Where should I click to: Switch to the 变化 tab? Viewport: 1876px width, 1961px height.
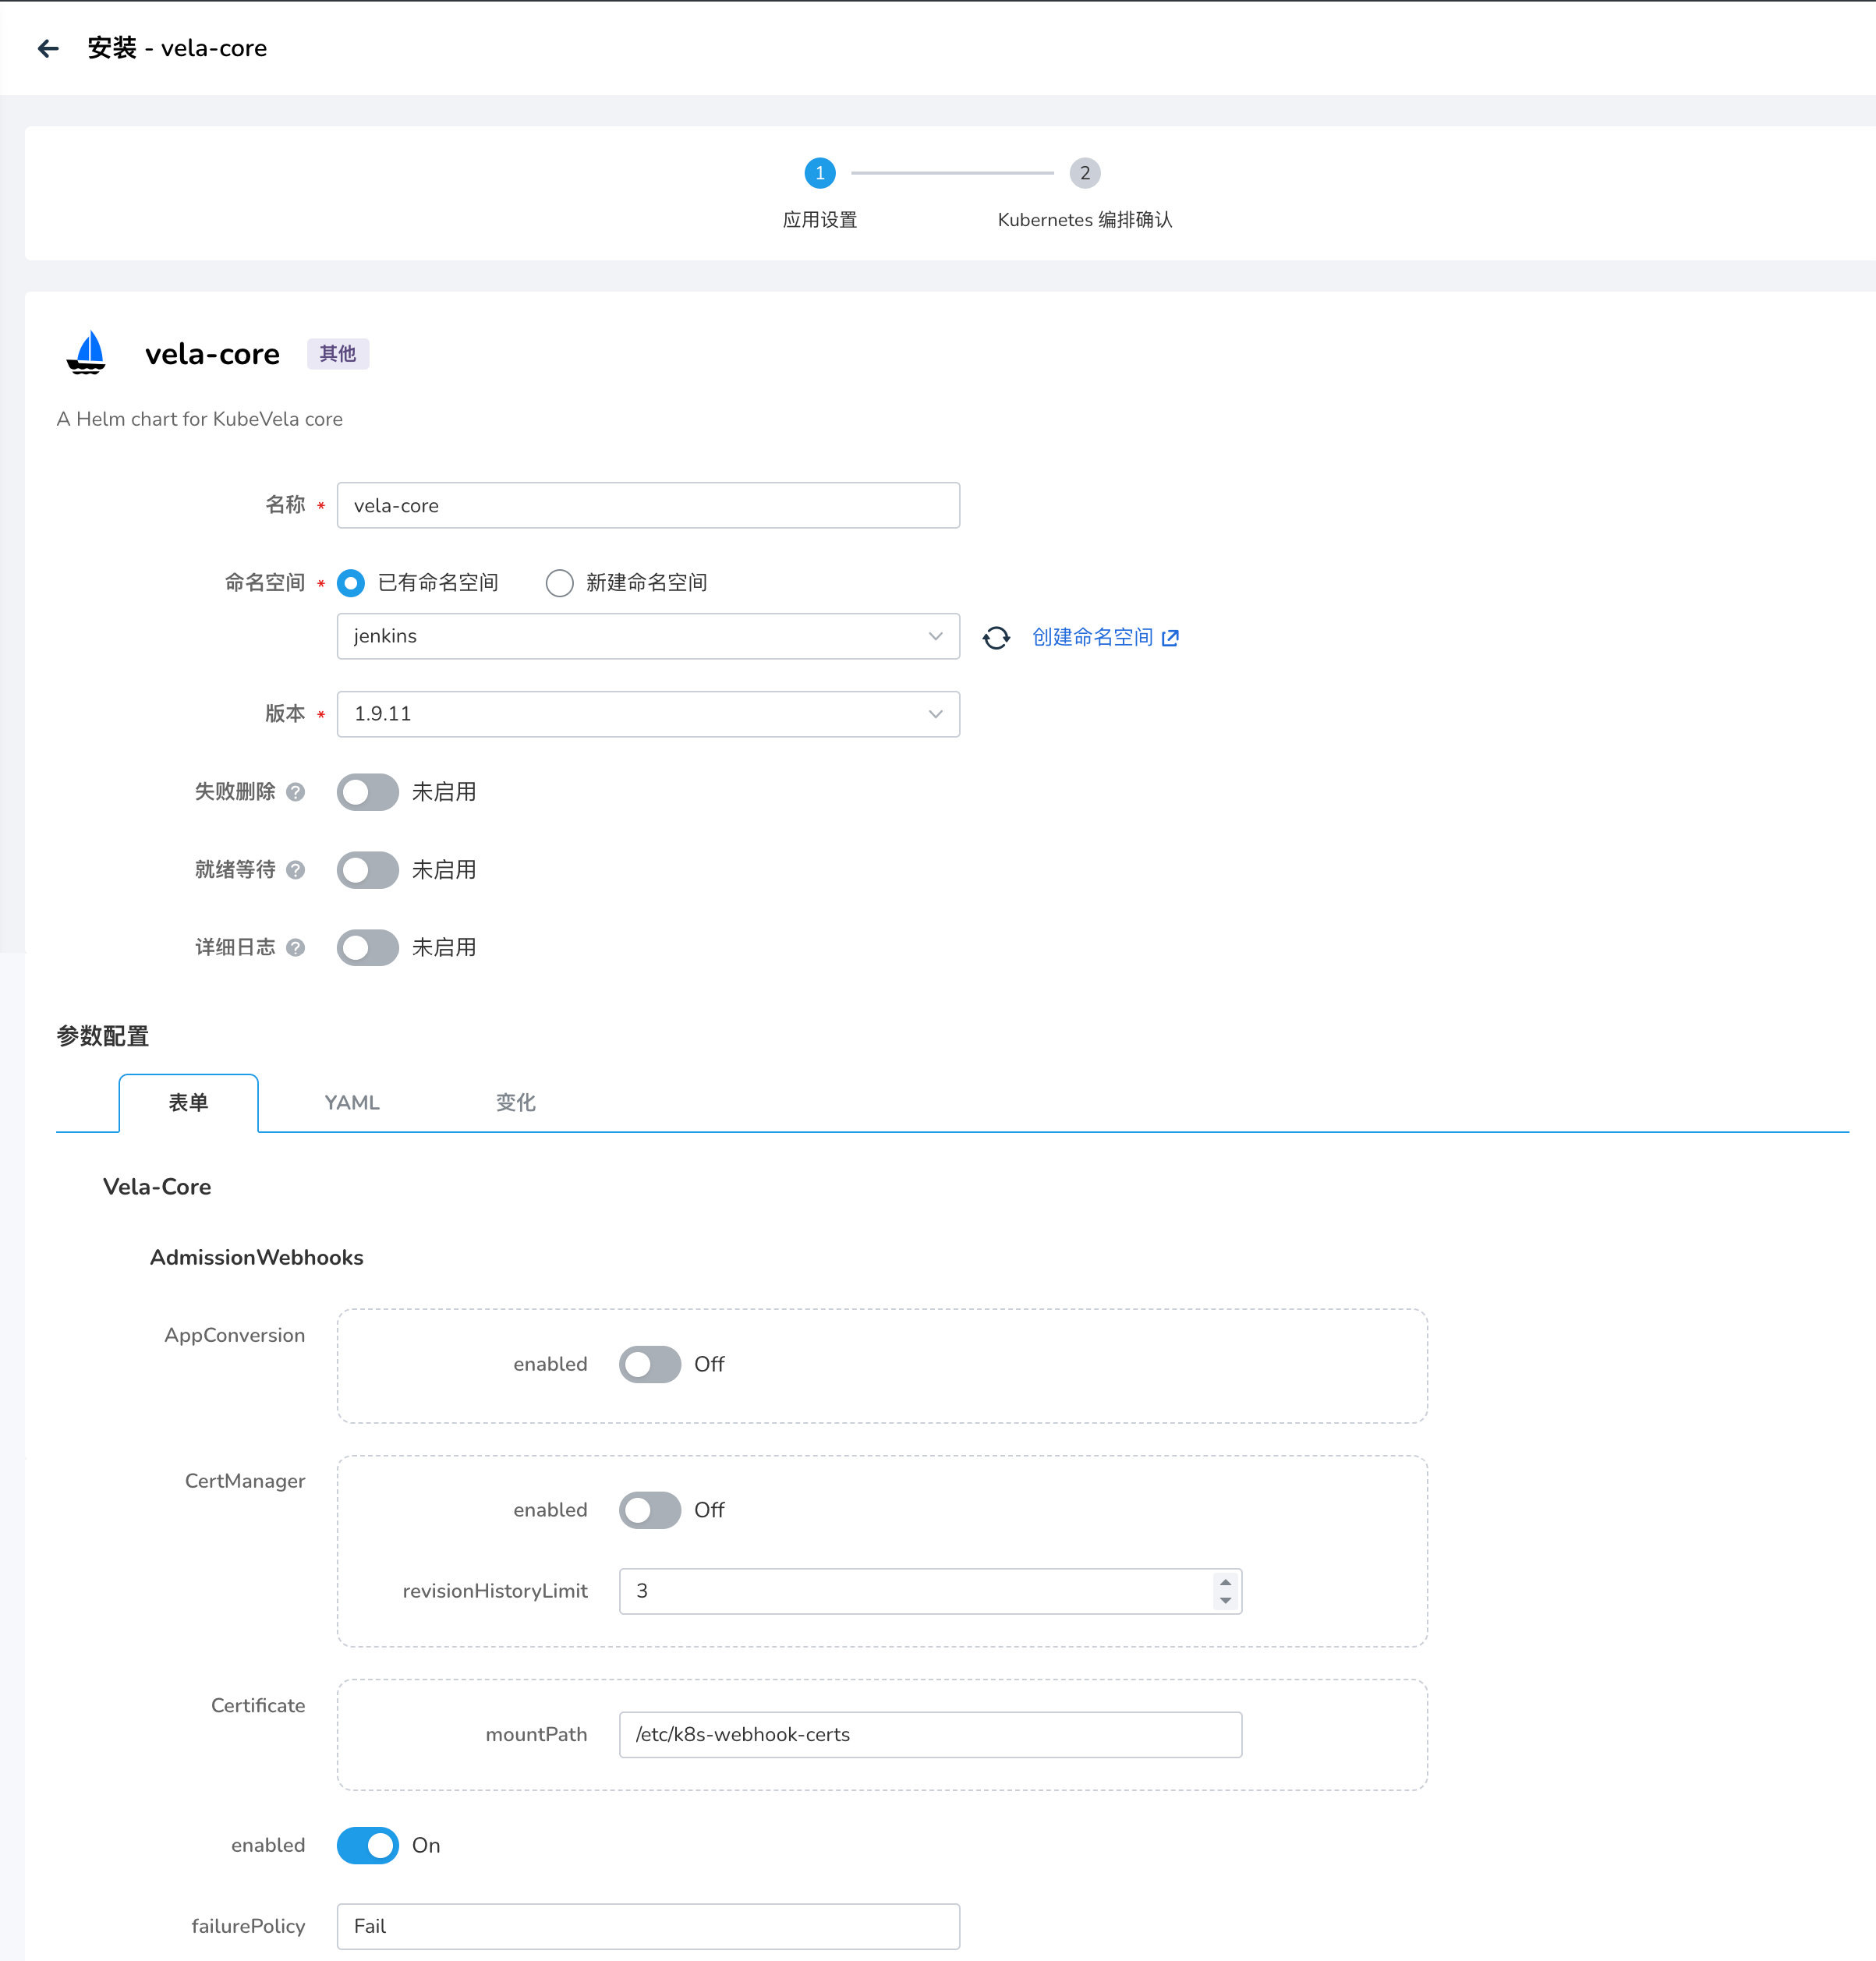point(515,1102)
